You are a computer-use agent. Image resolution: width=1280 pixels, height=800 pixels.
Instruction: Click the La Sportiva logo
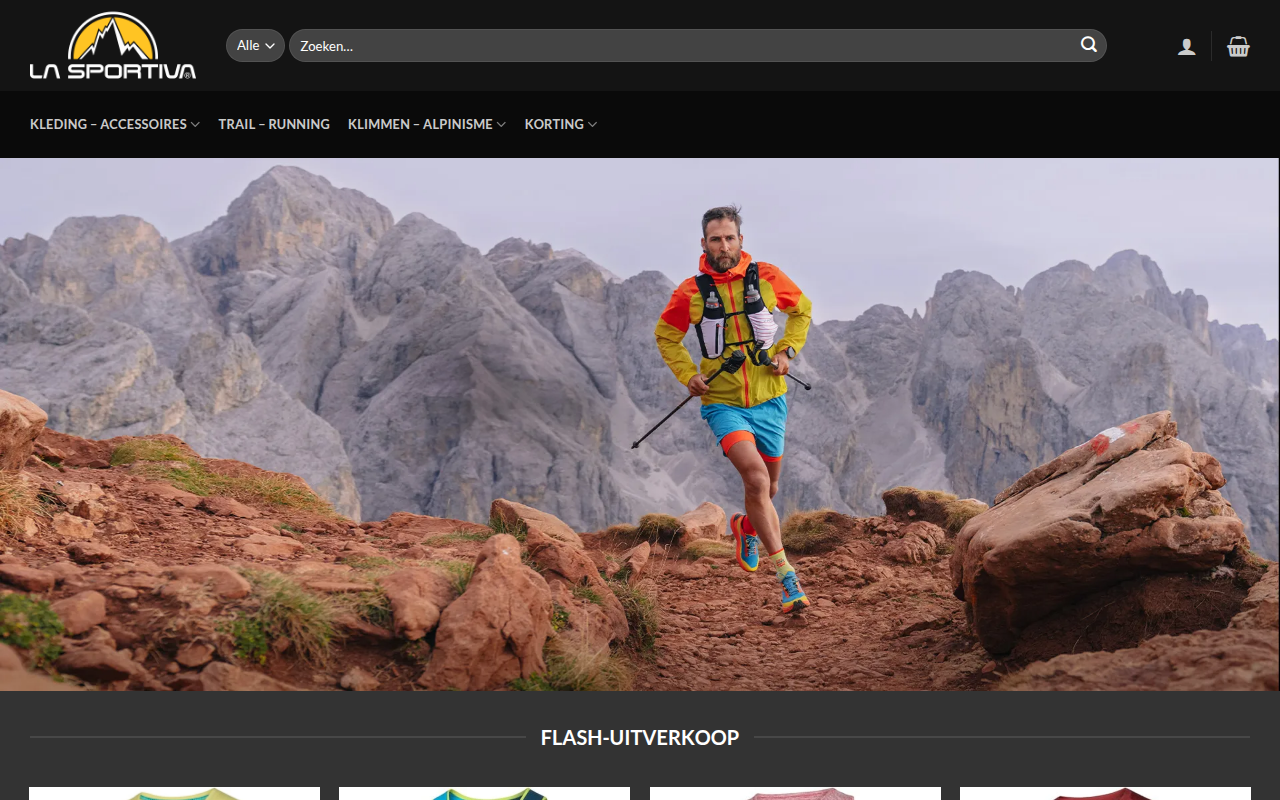[x=113, y=46]
